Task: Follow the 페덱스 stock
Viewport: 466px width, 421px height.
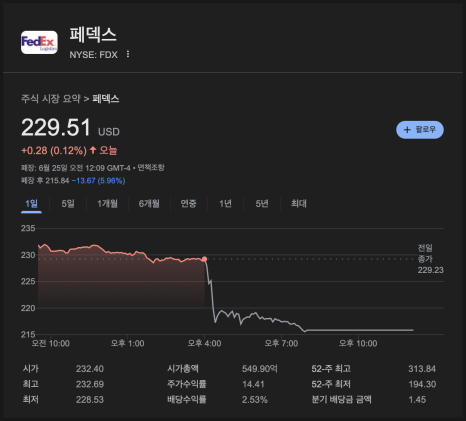Action: pos(420,130)
